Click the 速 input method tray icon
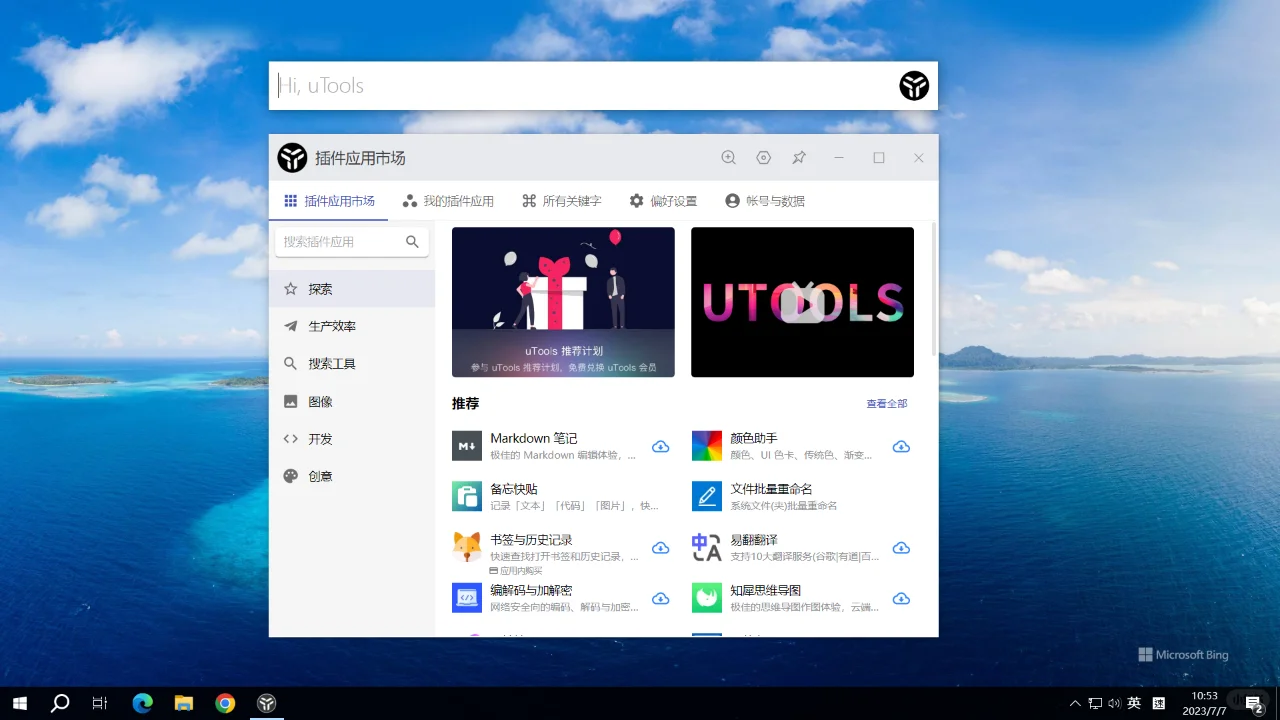 1159,704
